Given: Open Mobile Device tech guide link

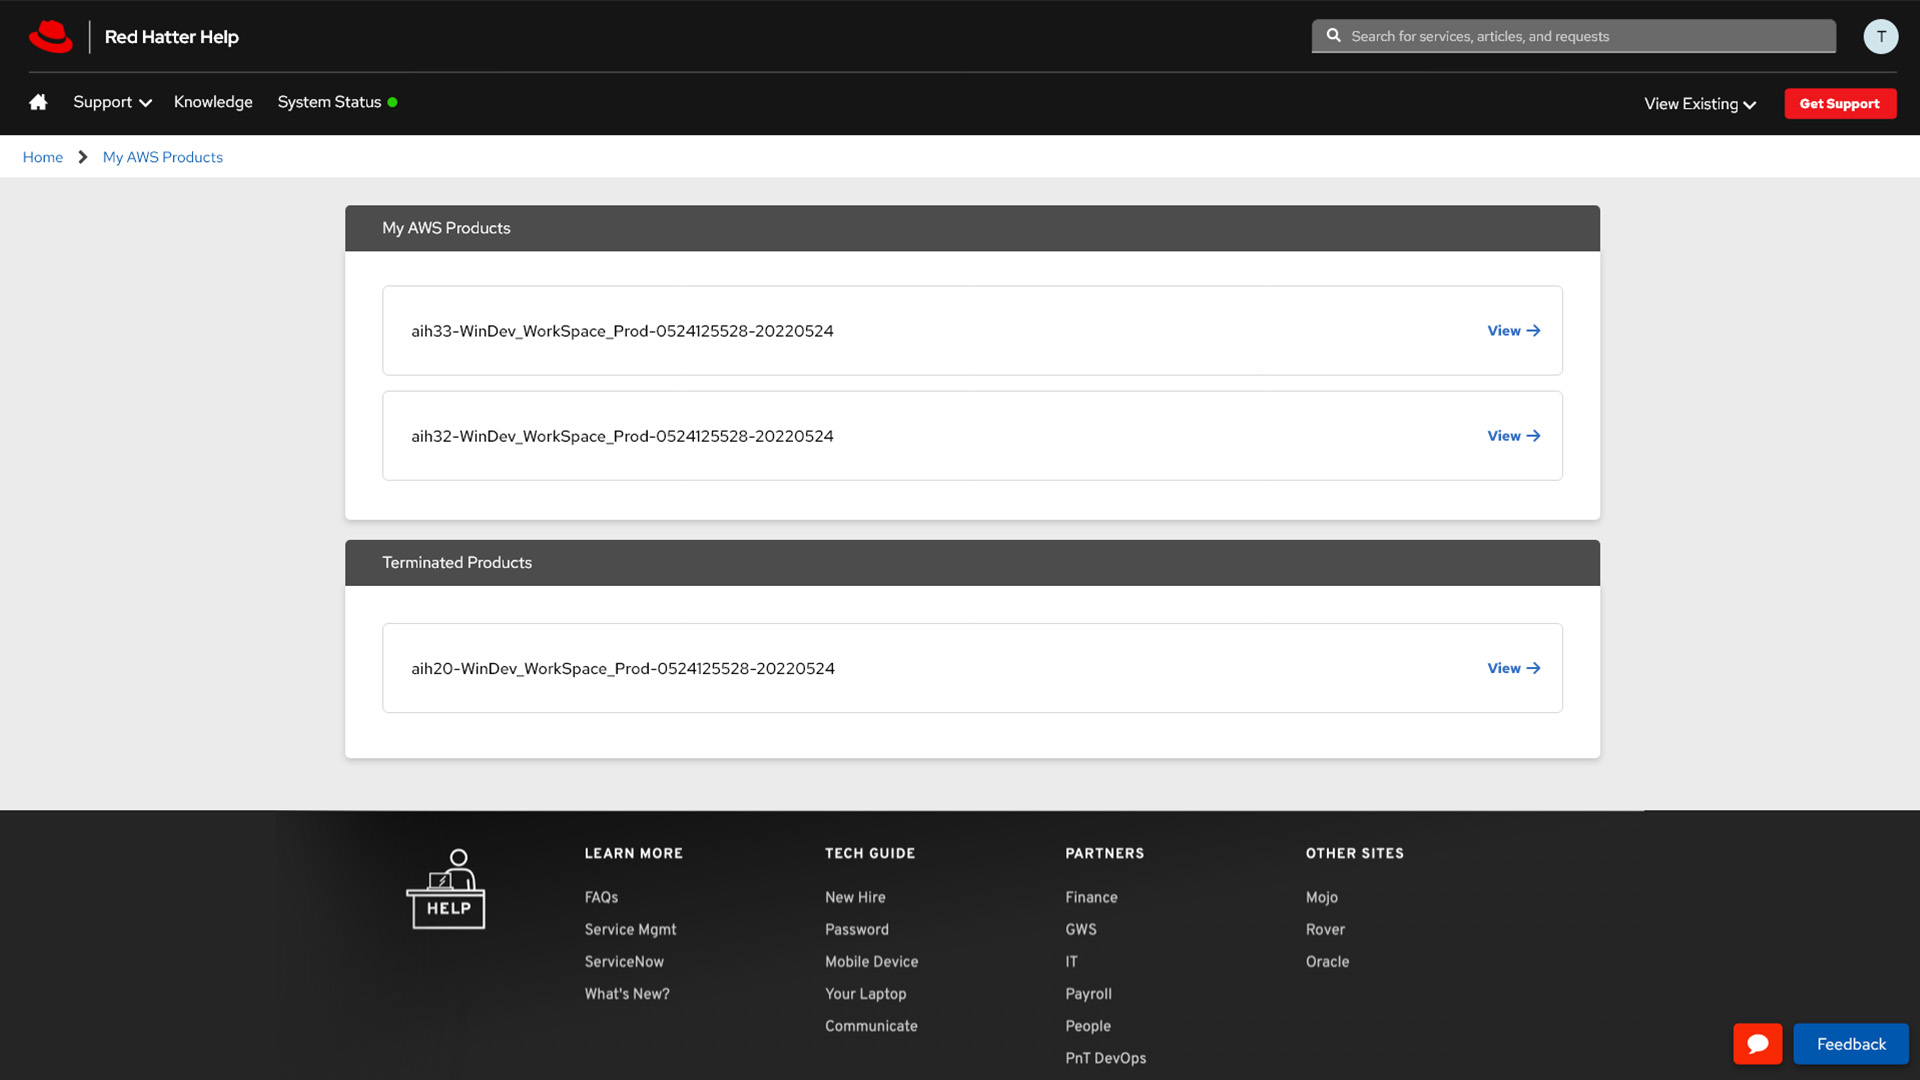Looking at the screenshot, I should pos(871,961).
